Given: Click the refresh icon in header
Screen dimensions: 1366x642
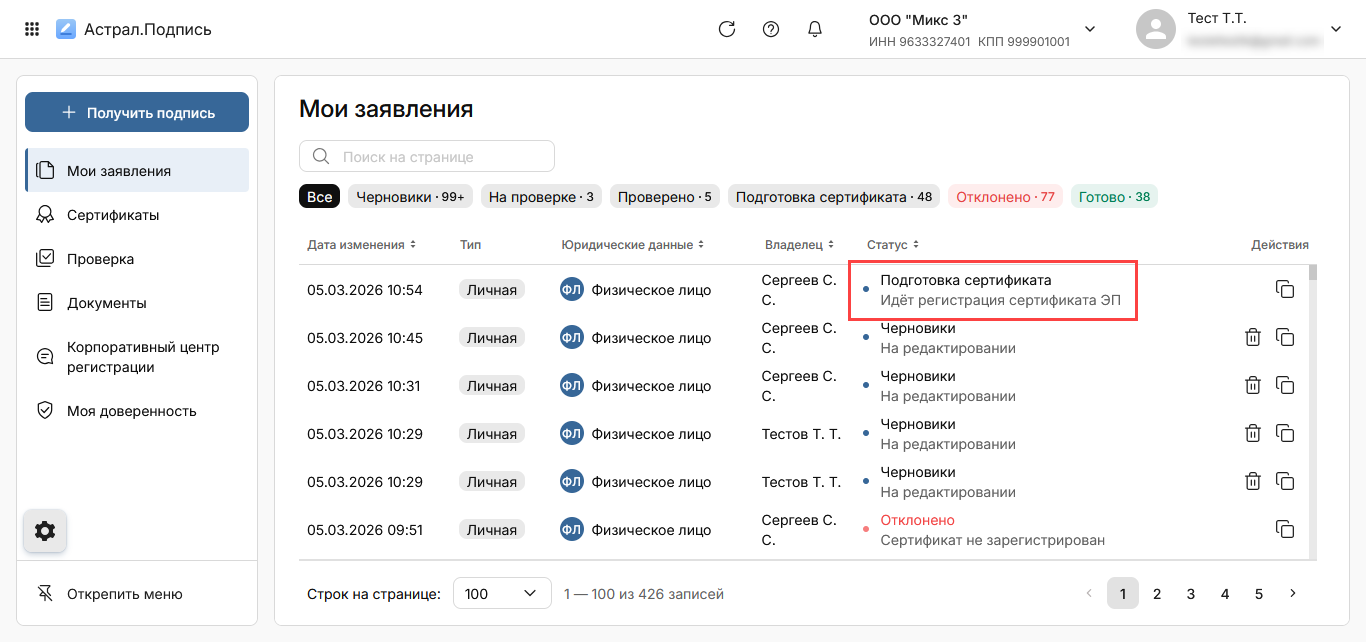Looking at the screenshot, I should tap(727, 29).
